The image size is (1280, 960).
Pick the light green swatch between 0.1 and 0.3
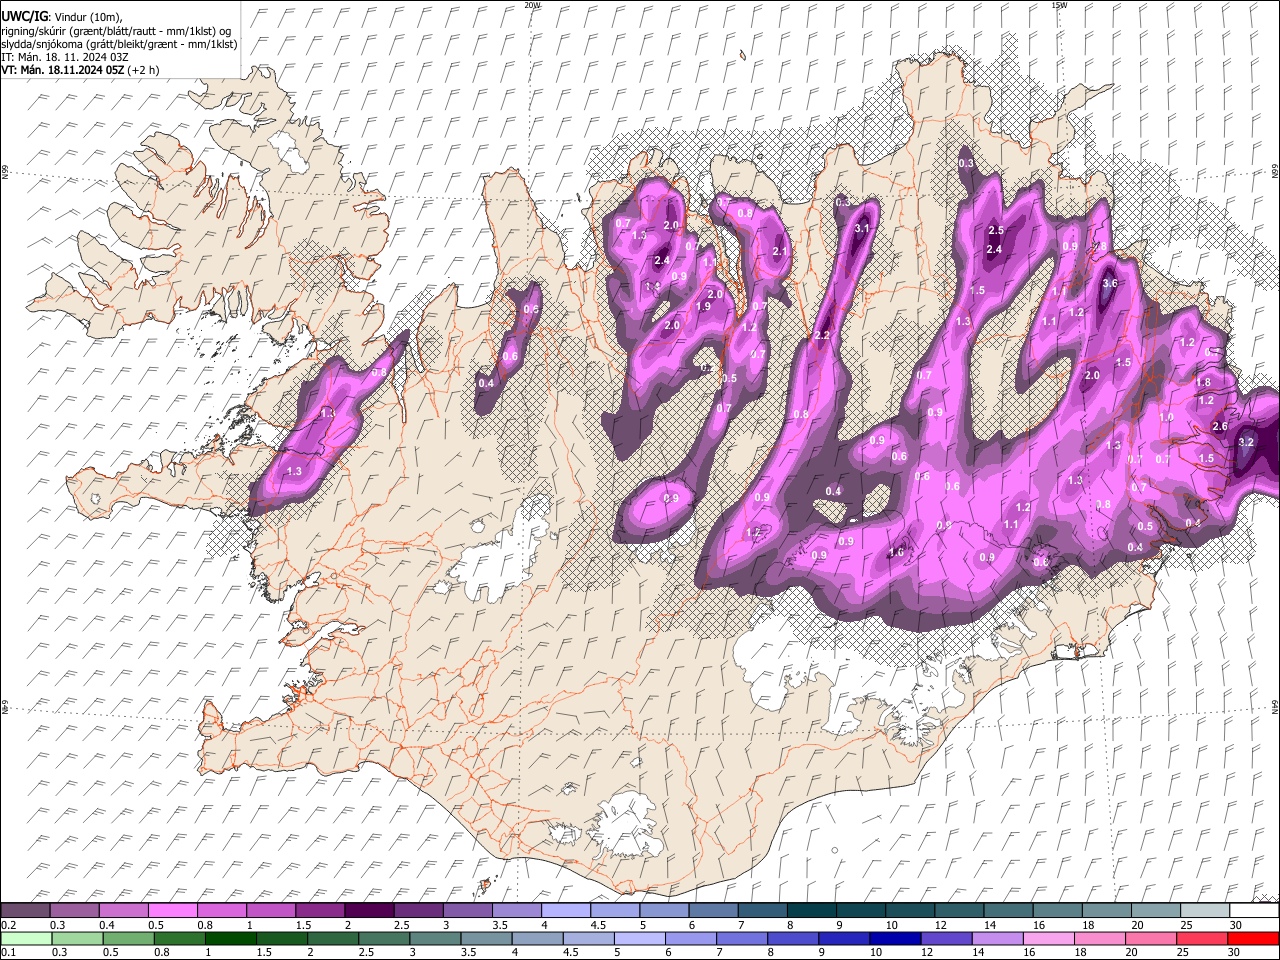pos(26,939)
